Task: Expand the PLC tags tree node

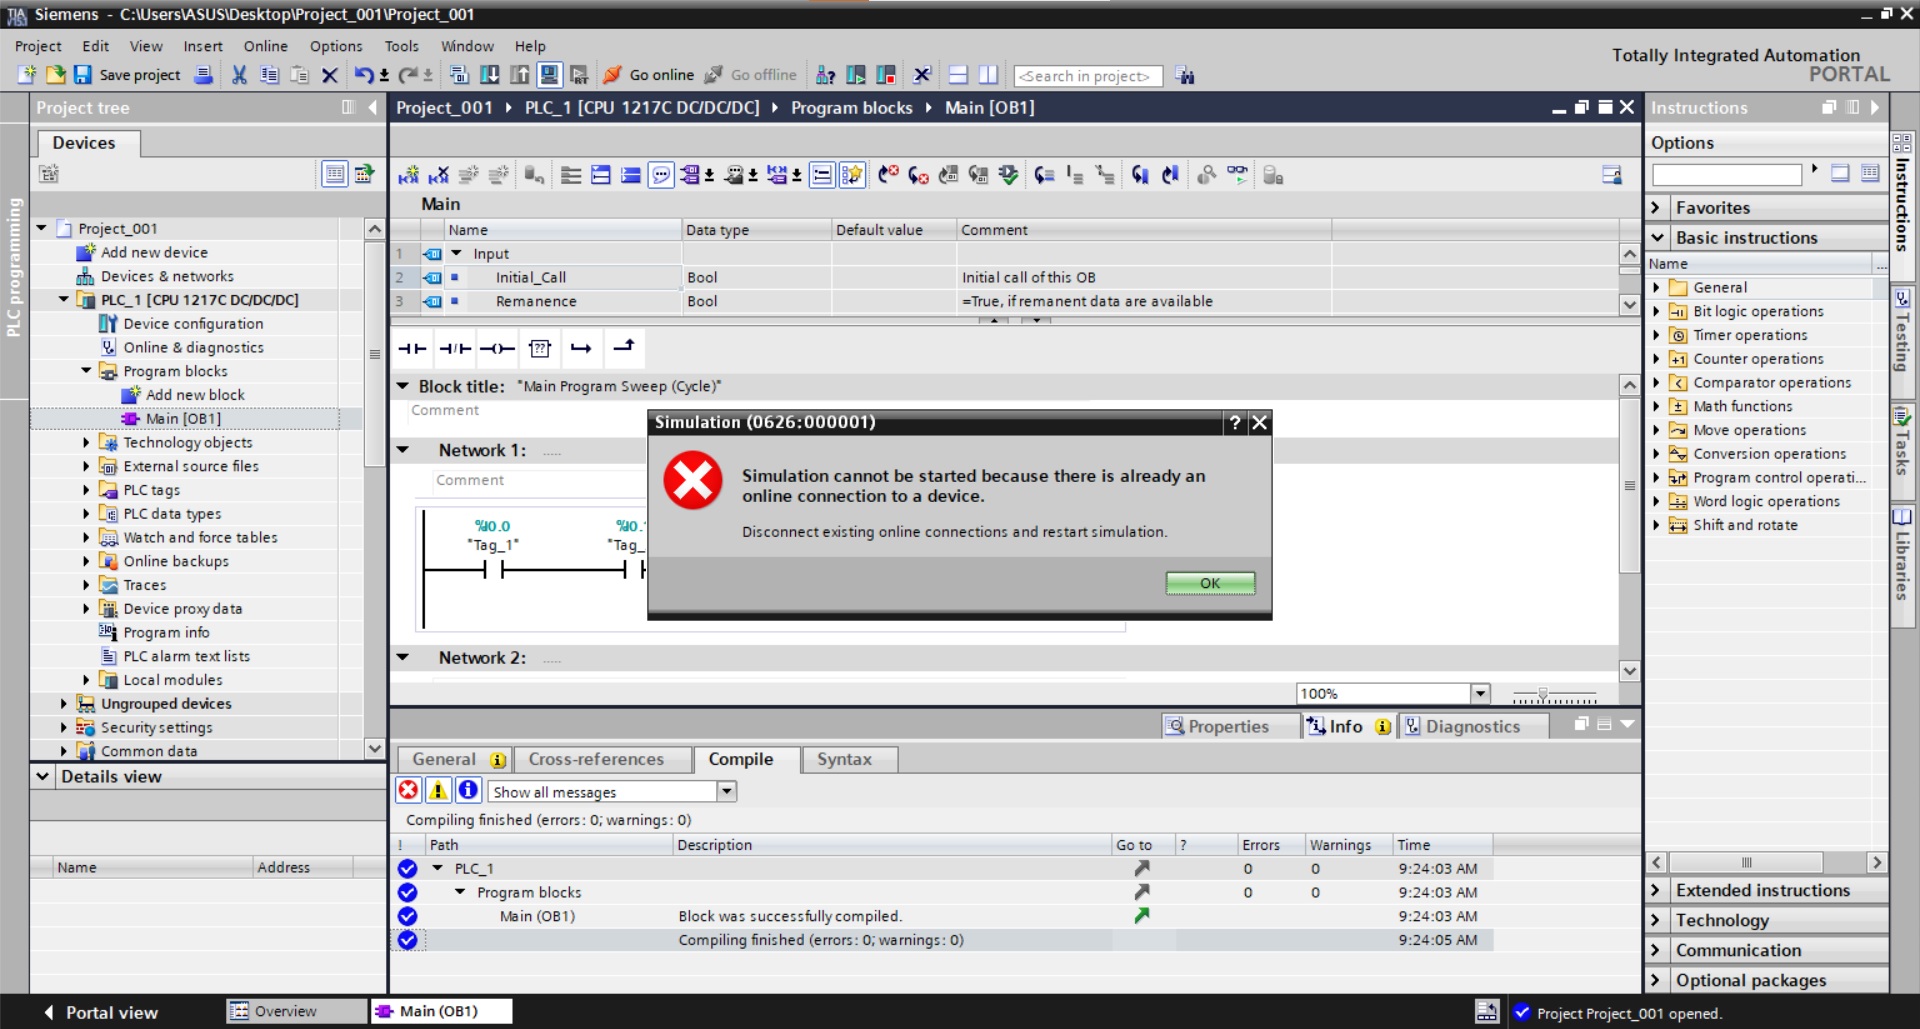Action: click(86, 490)
